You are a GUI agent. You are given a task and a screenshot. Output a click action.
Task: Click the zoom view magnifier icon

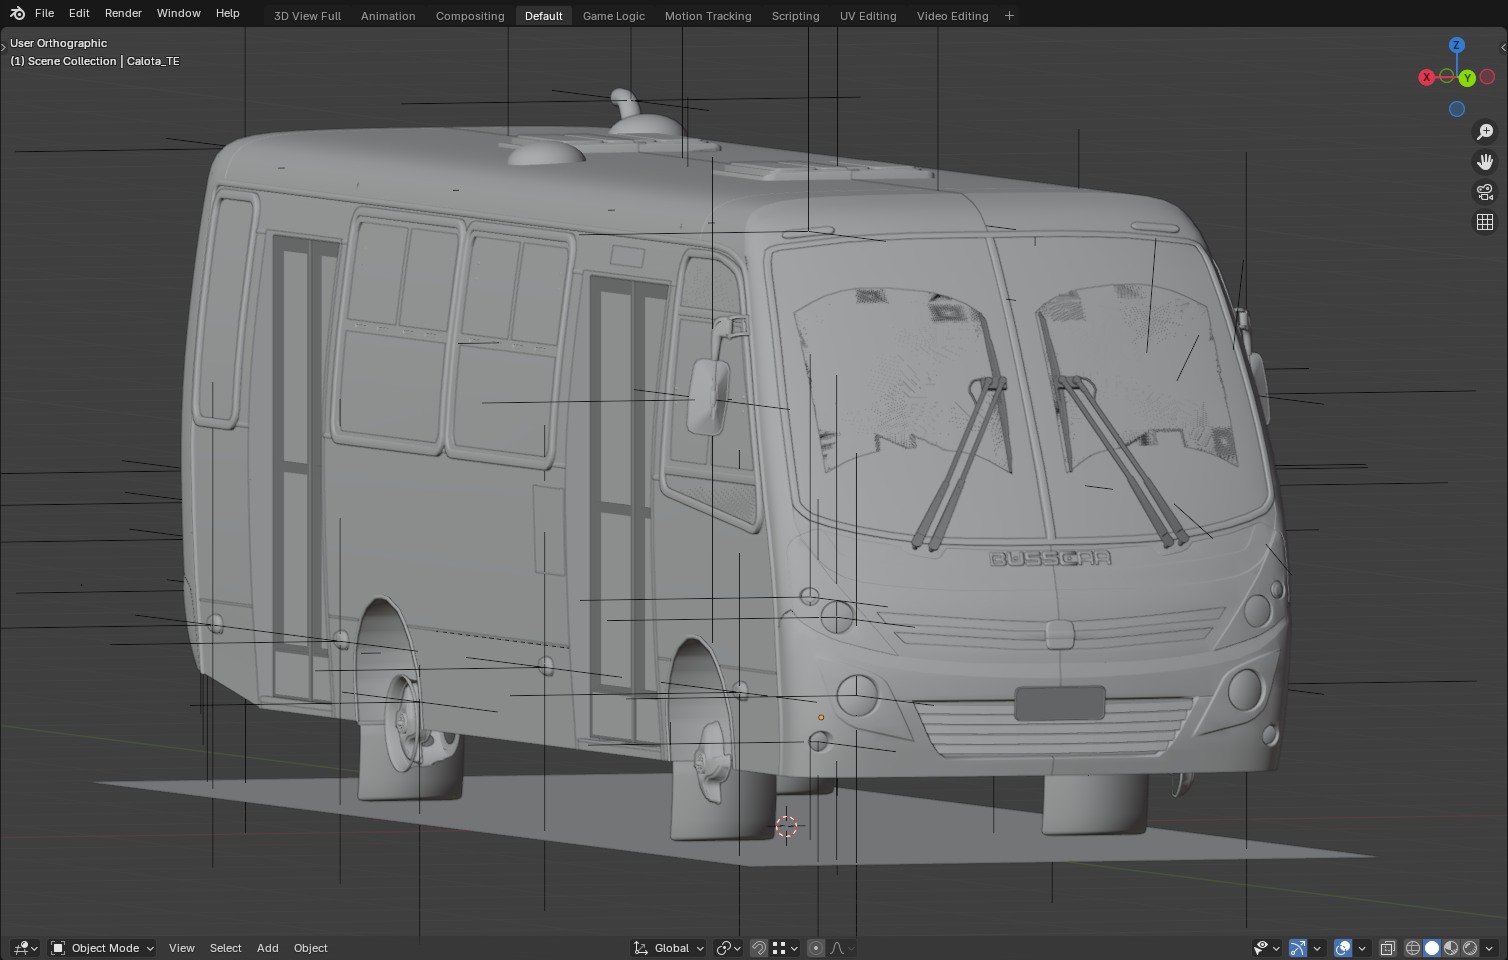1485,132
